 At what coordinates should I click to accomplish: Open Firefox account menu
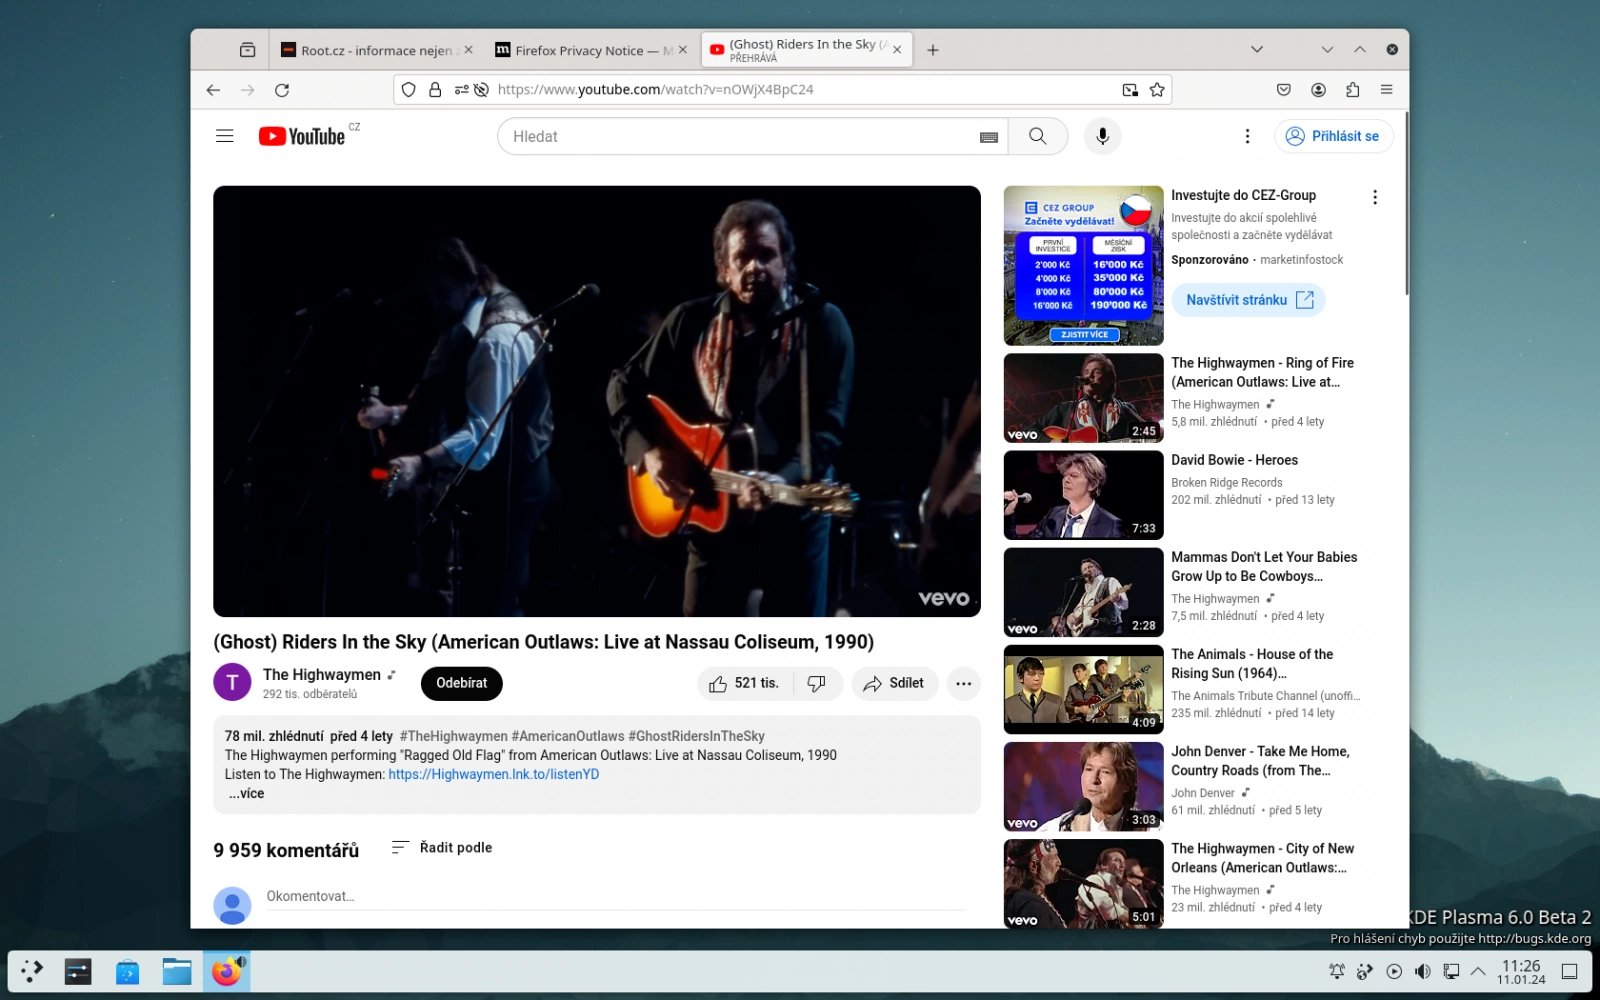(x=1318, y=90)
